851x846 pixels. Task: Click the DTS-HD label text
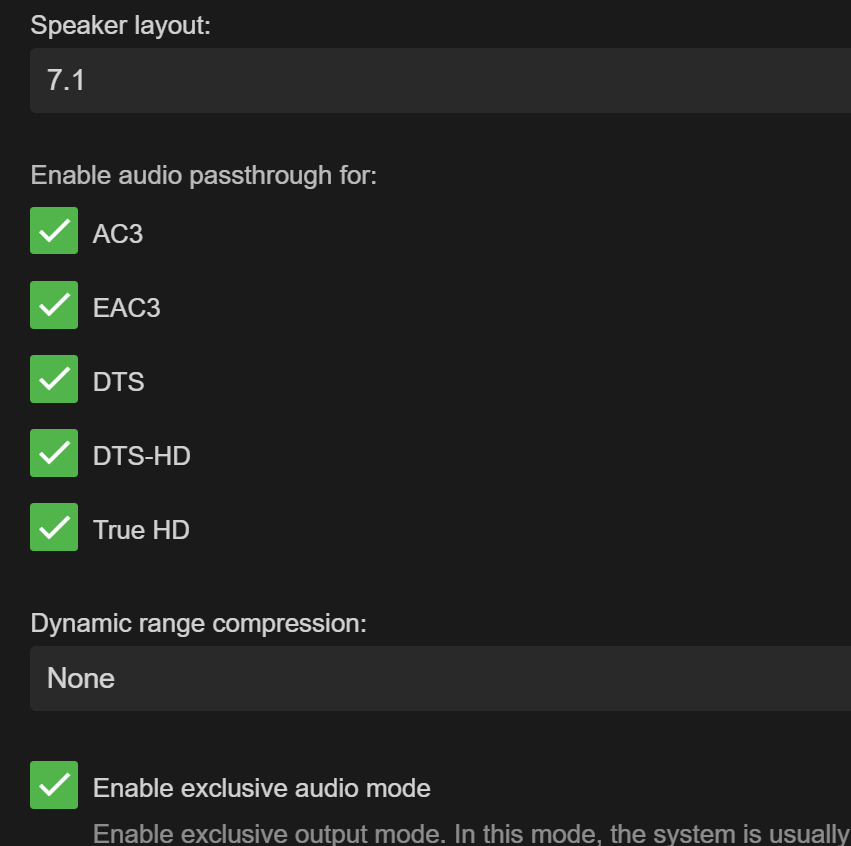coord(141,456)
